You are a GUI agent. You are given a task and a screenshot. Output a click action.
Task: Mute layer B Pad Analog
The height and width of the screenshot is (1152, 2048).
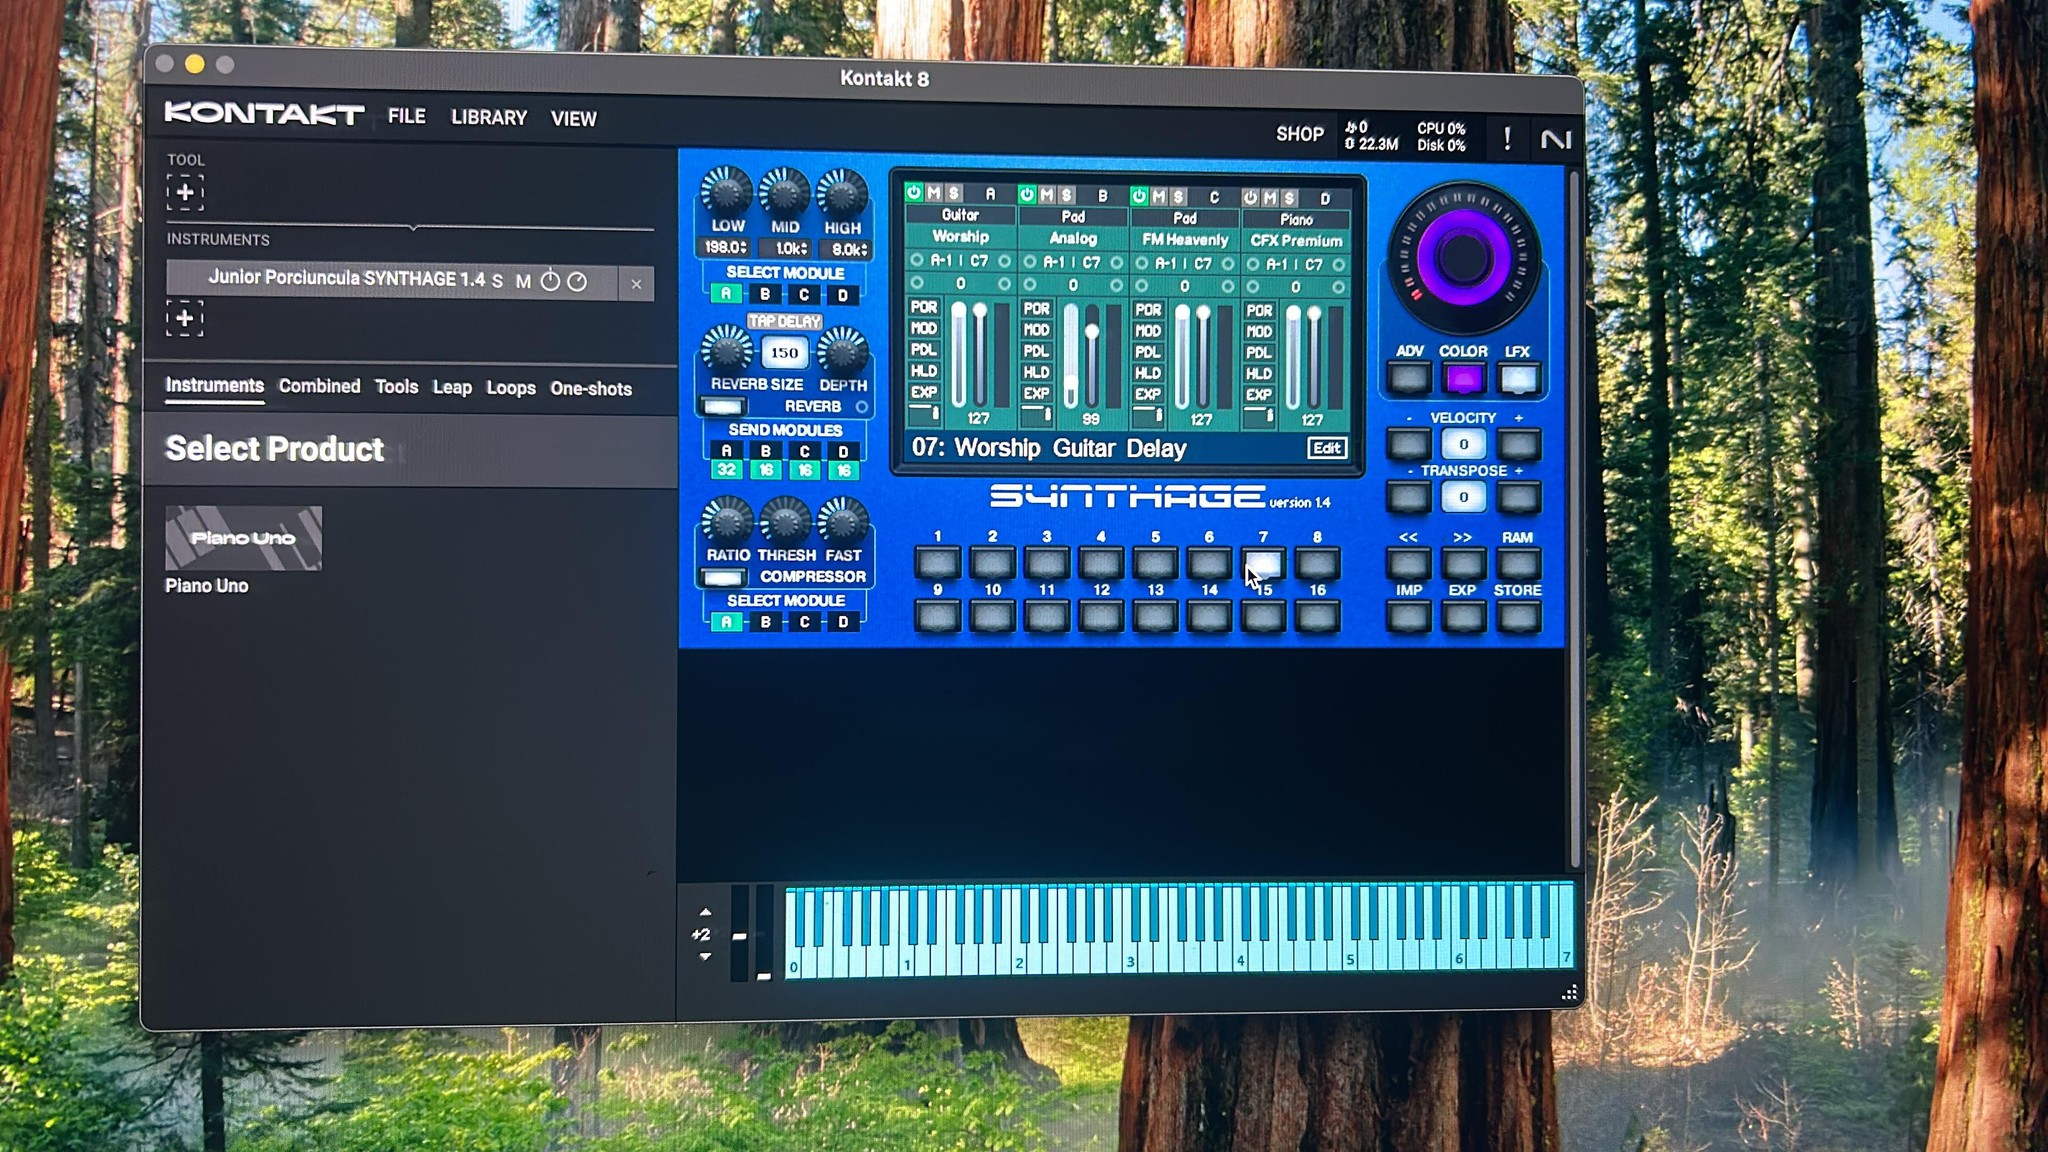pos(1046,195)
